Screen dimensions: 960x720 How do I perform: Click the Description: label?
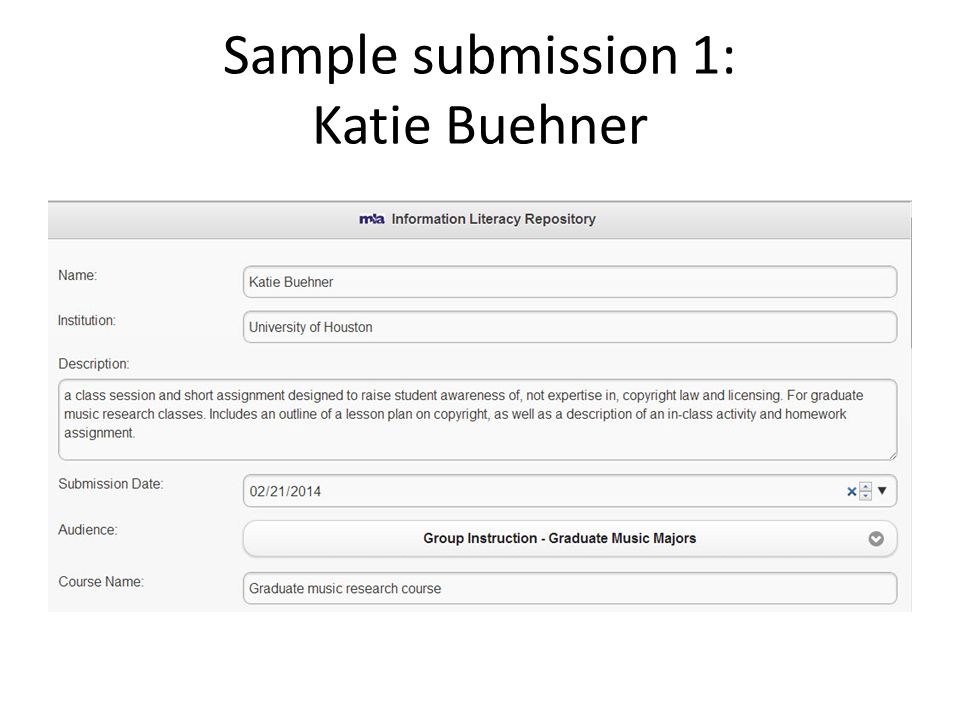tap(94, 364)
